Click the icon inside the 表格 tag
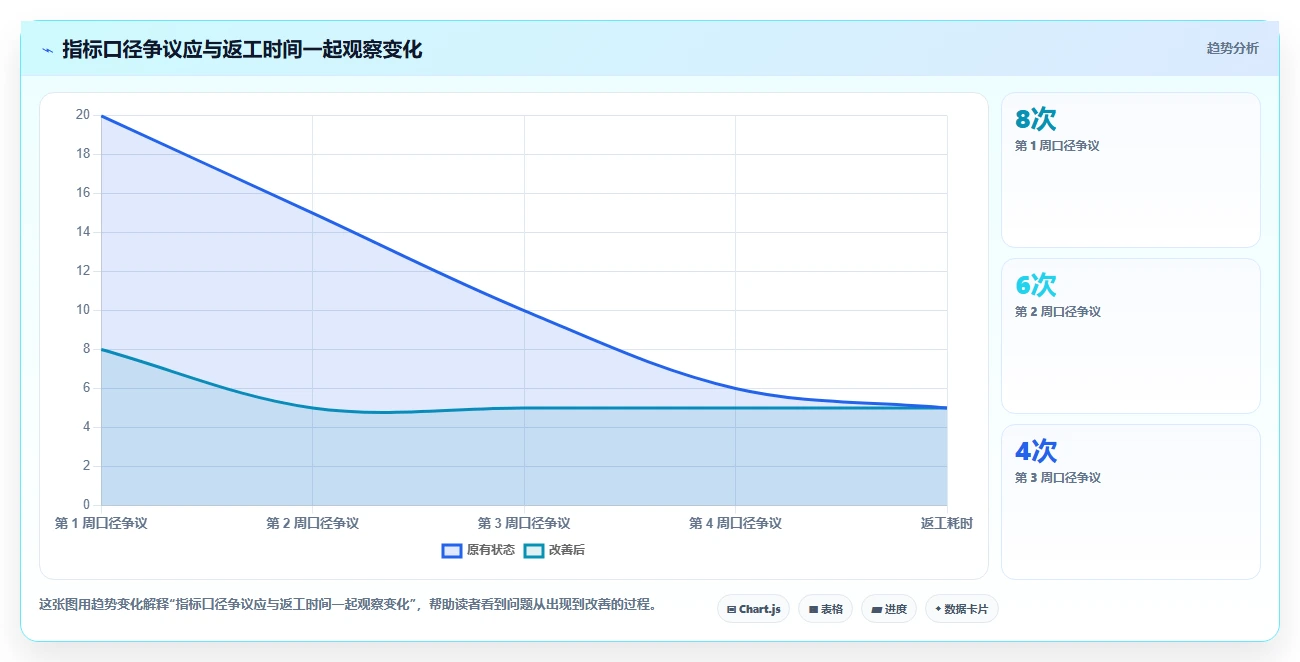 coord(813,609)
